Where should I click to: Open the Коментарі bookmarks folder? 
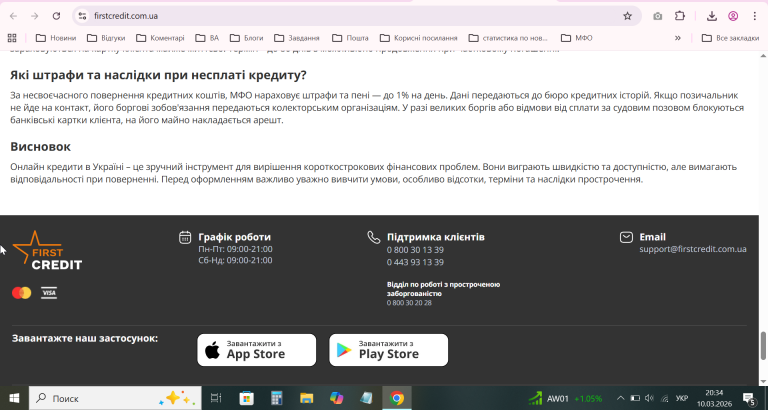(160, 38)
